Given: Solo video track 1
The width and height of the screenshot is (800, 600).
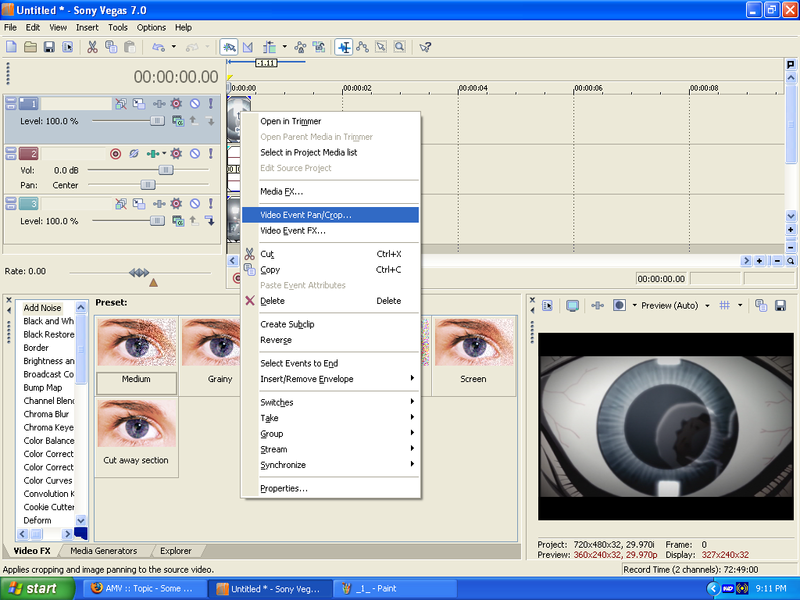Looking at the screenshot, I should coord(210,104).
